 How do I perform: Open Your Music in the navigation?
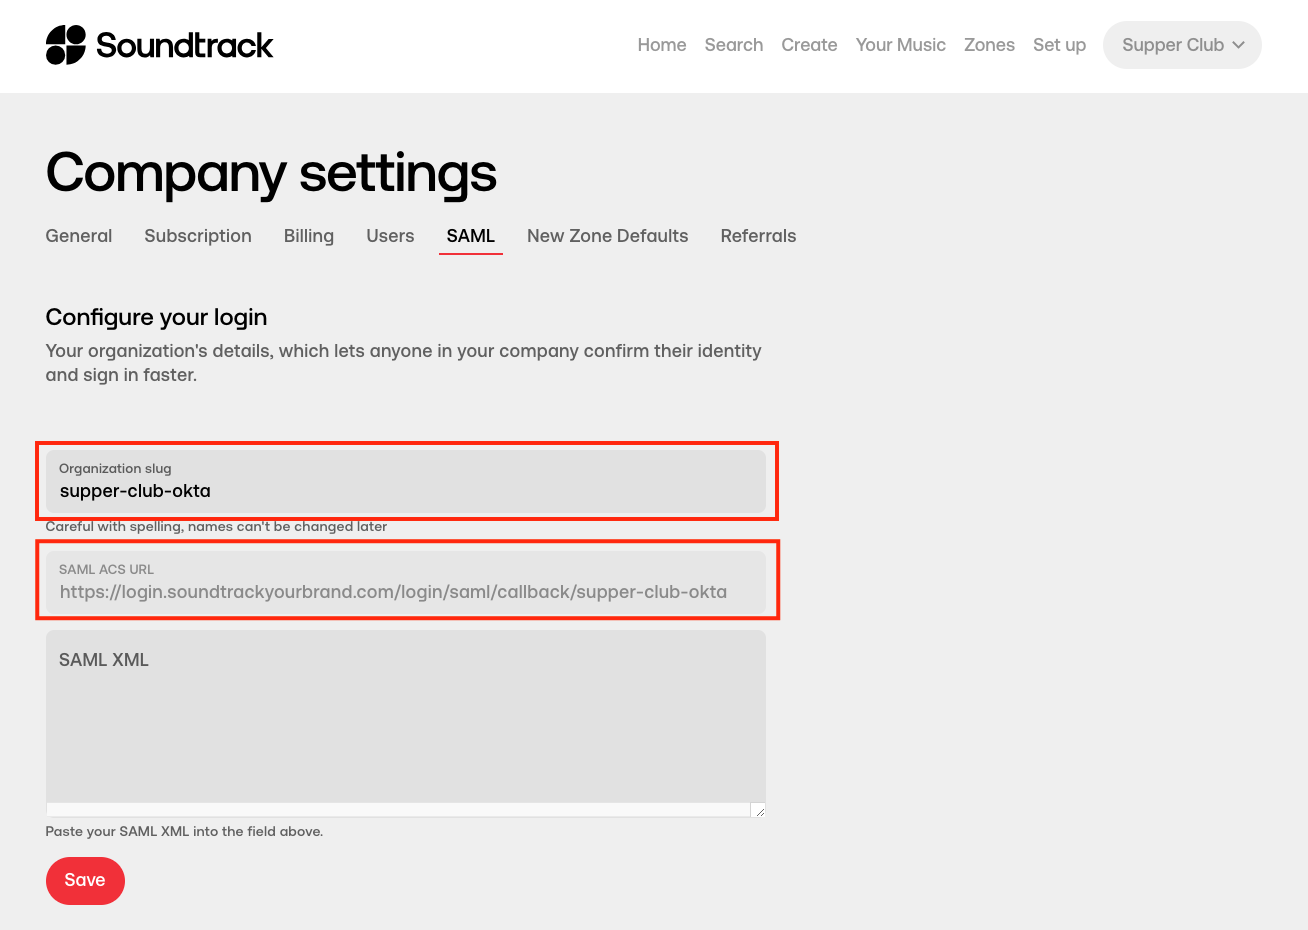(x=900, y=45)
